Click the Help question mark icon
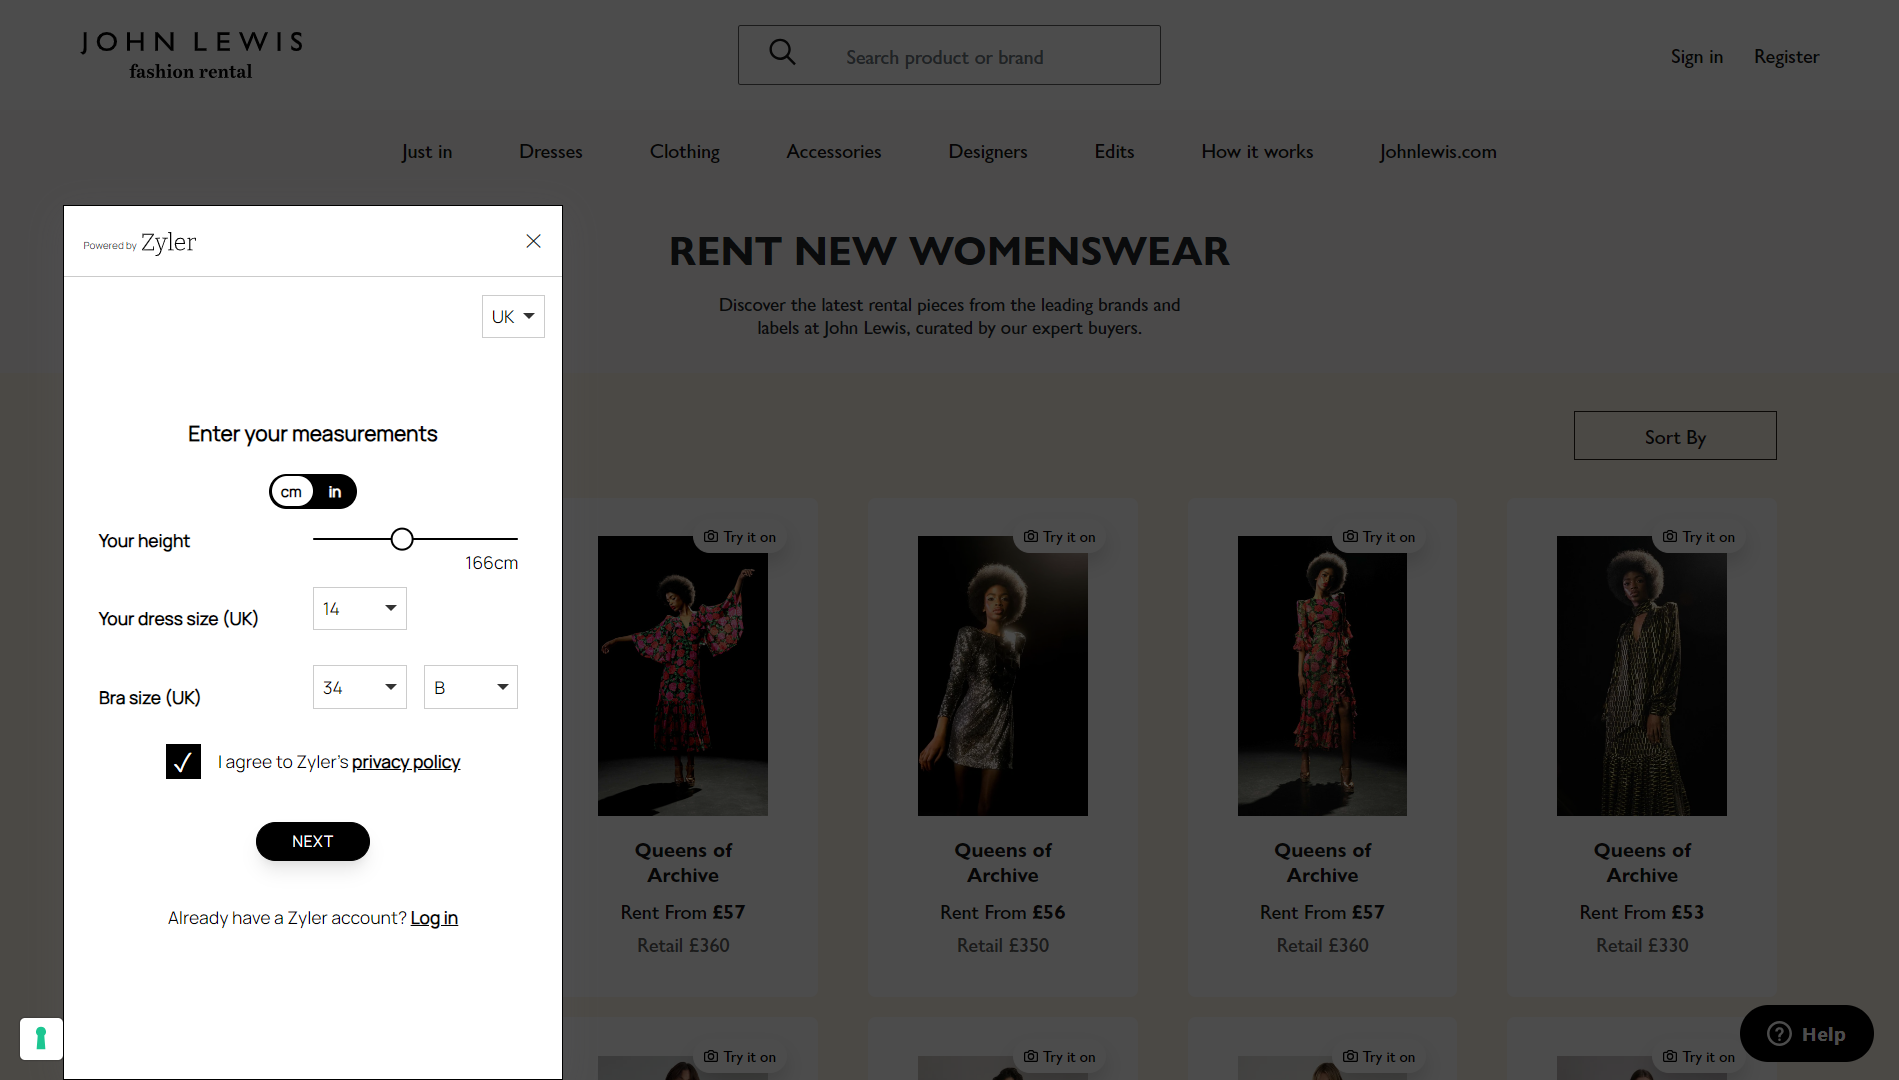The height and width of the screenshot is (1080, 1899). [1779, 1034]
